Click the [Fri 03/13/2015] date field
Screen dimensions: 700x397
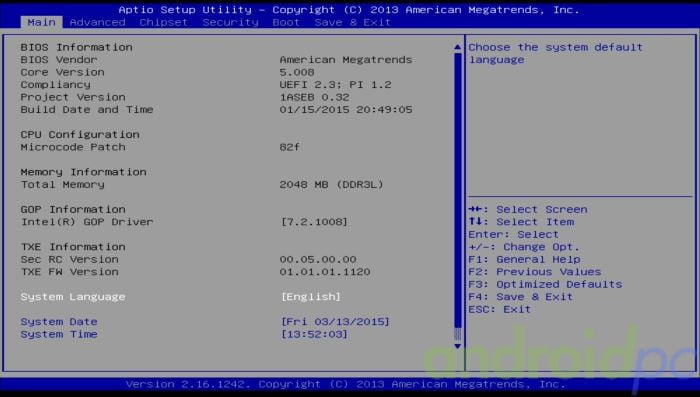[x=335, y=322]
